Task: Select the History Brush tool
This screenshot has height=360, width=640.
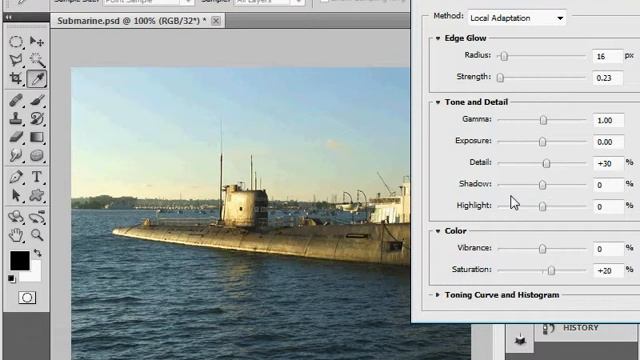Action: click(x=37, y=119)
